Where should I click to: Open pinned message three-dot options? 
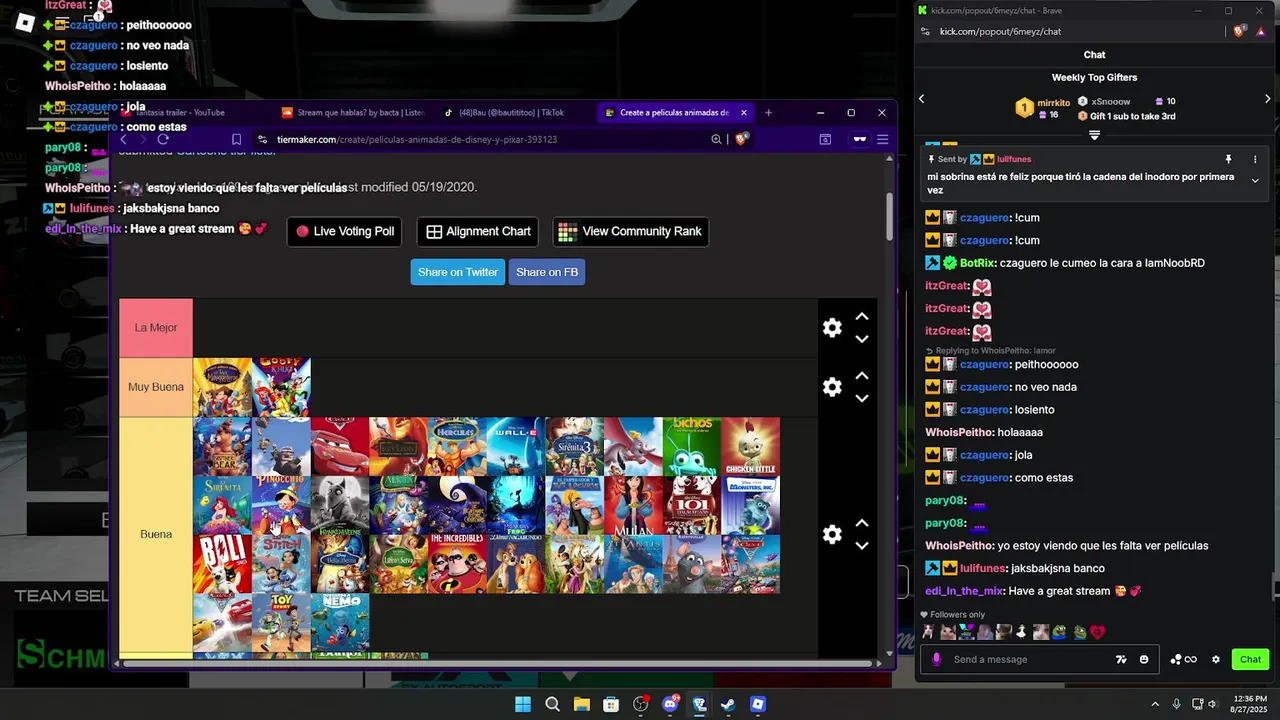point(1255,159)
